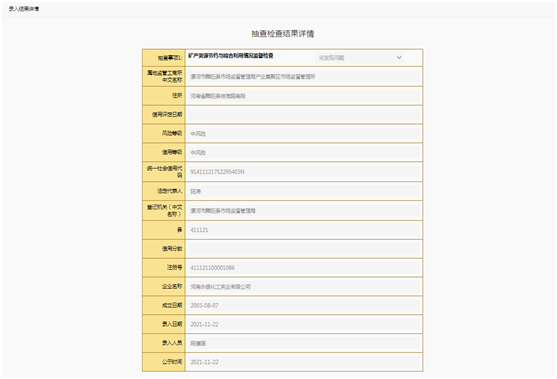
Task: Click the 风险等级 field
Action: 304,134
